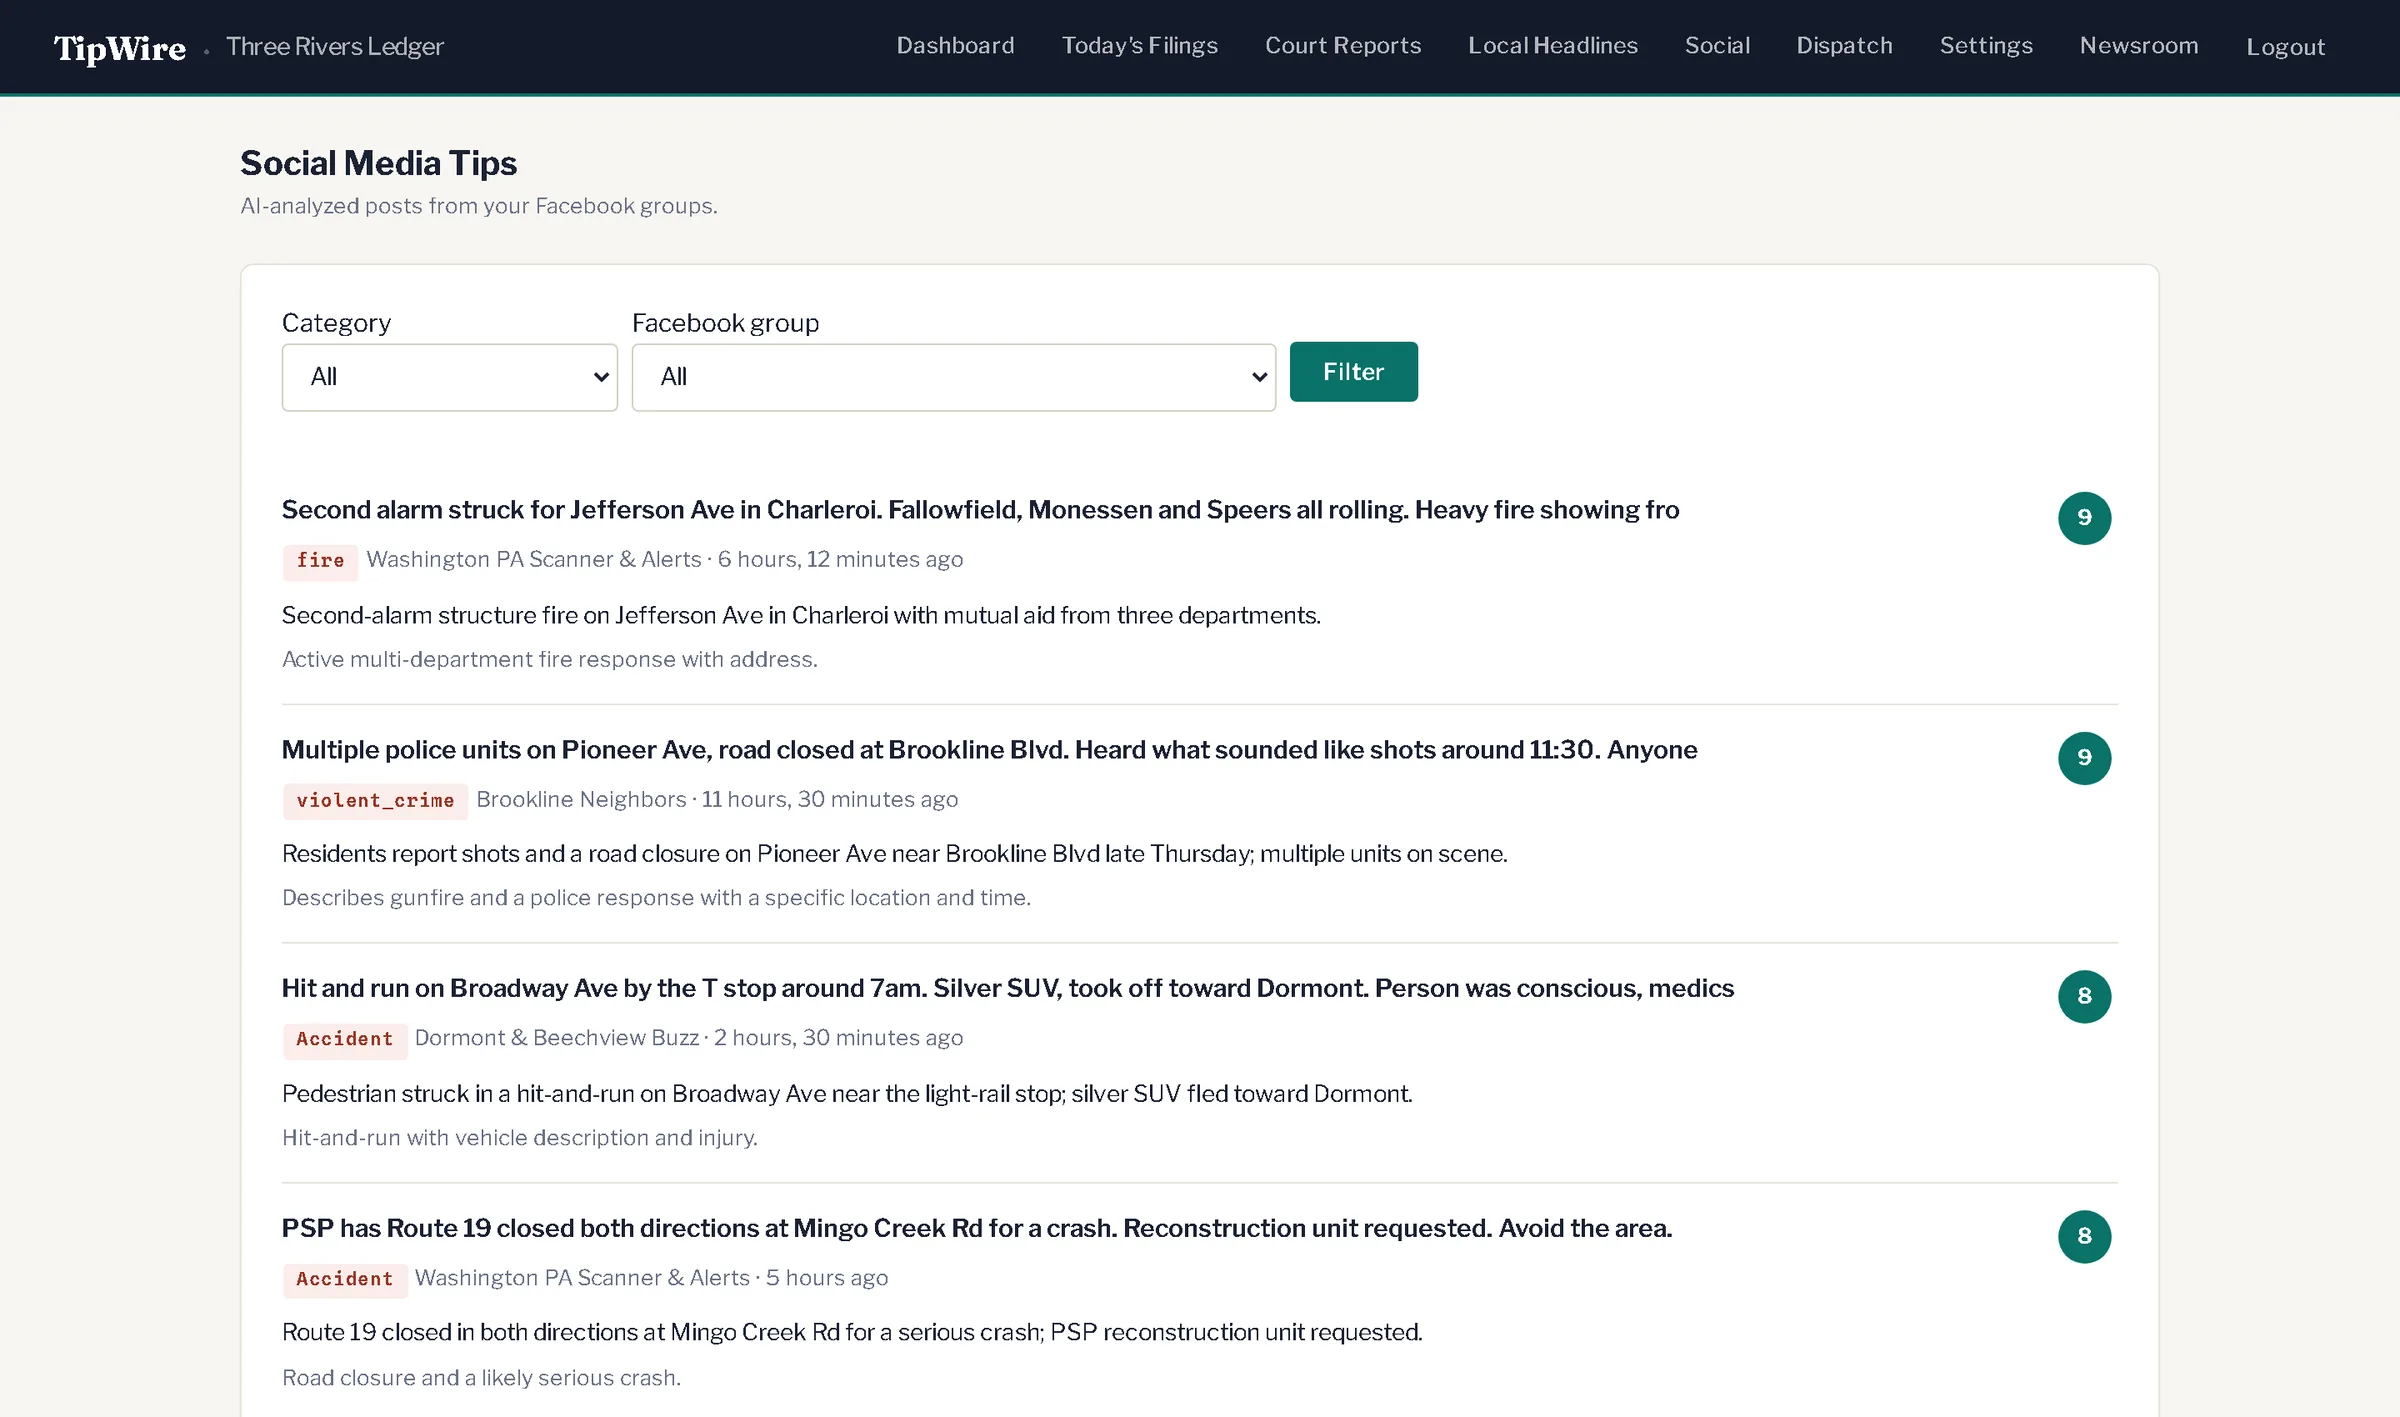Click 'Active multi-department fire response with address.'
Image resolution: width=2400 pixels, height=1417 pixels.
(x=550, y=660)
